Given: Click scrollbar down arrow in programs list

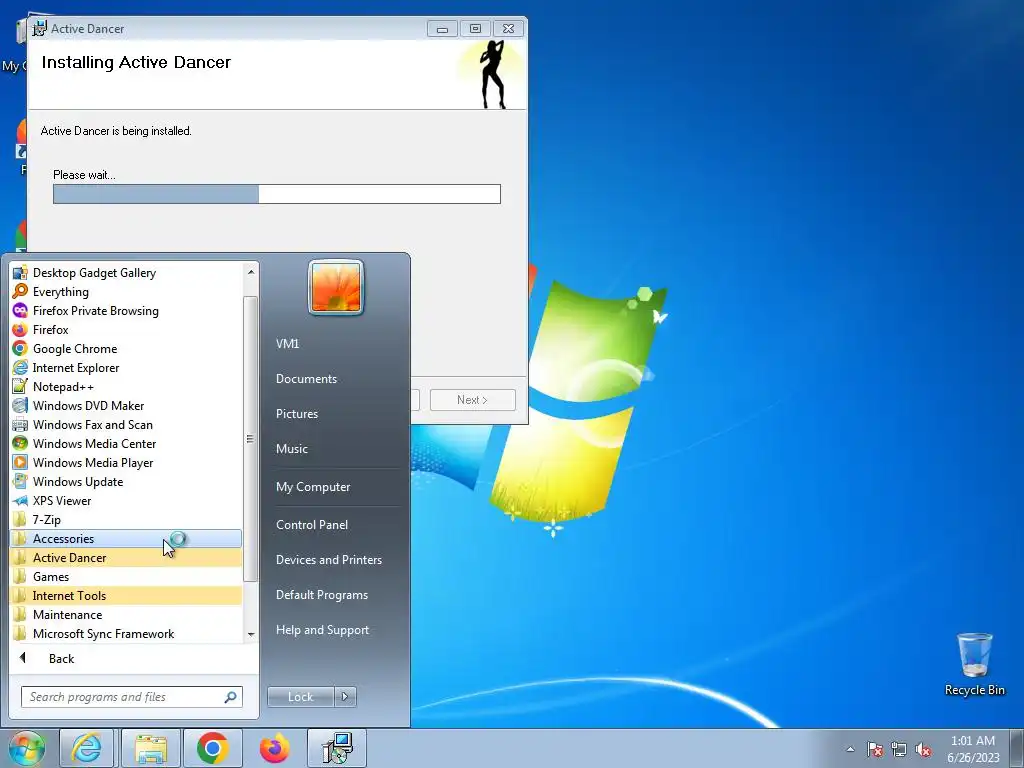Looking at the screenshot, I should pyautogui.click(x=251, y=635).
